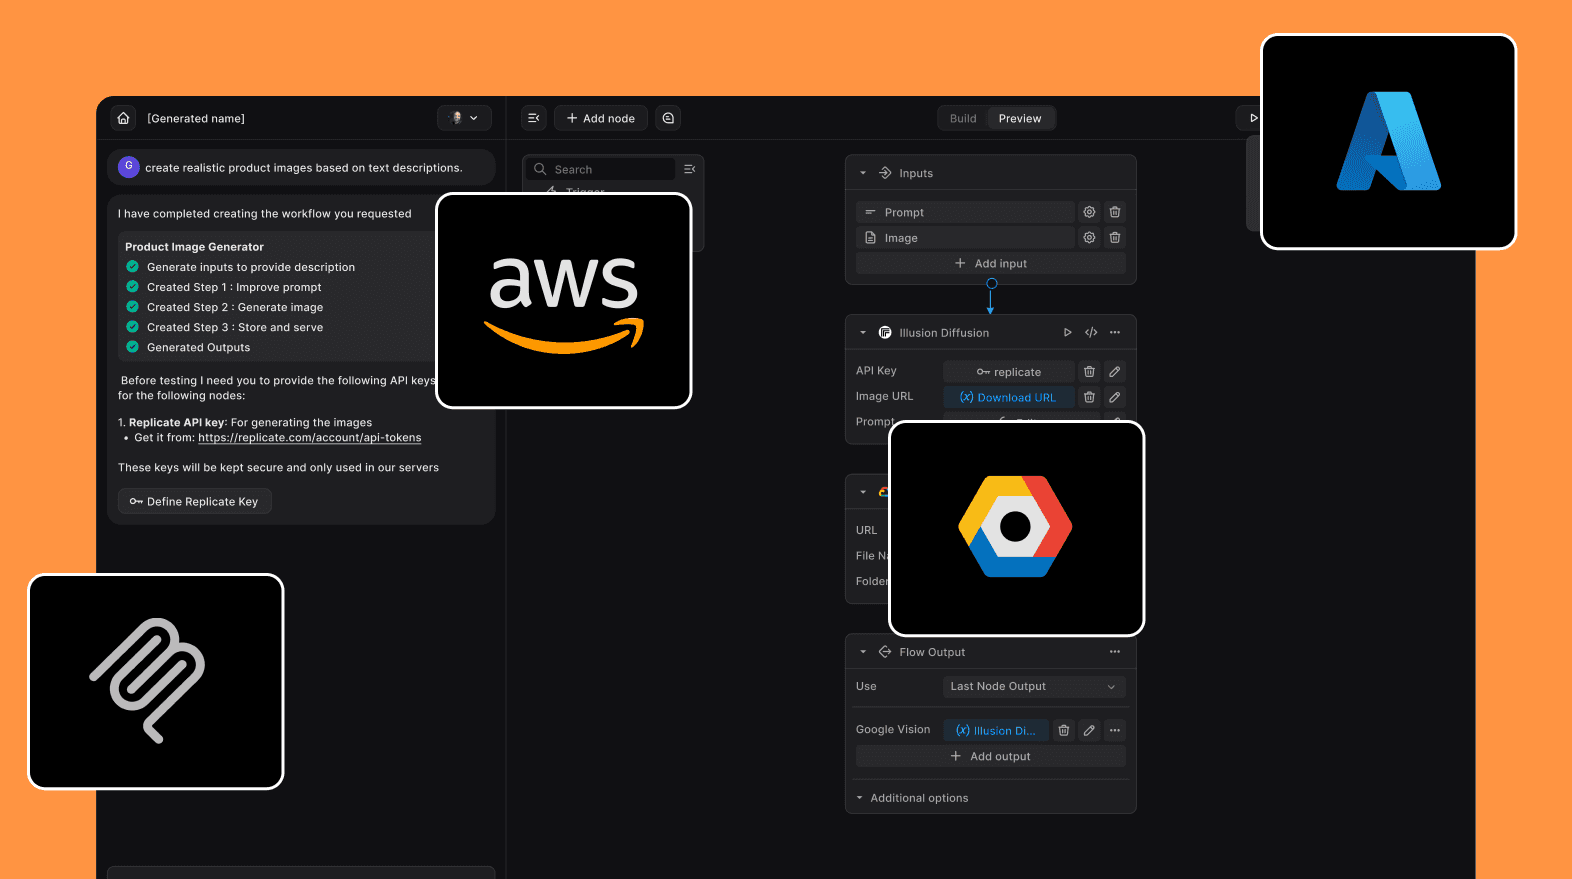This screenshot has width=1572, height=879.
Task: Open the filter icon beside Search
Action: pyautogui.click(x=689, y=169)
